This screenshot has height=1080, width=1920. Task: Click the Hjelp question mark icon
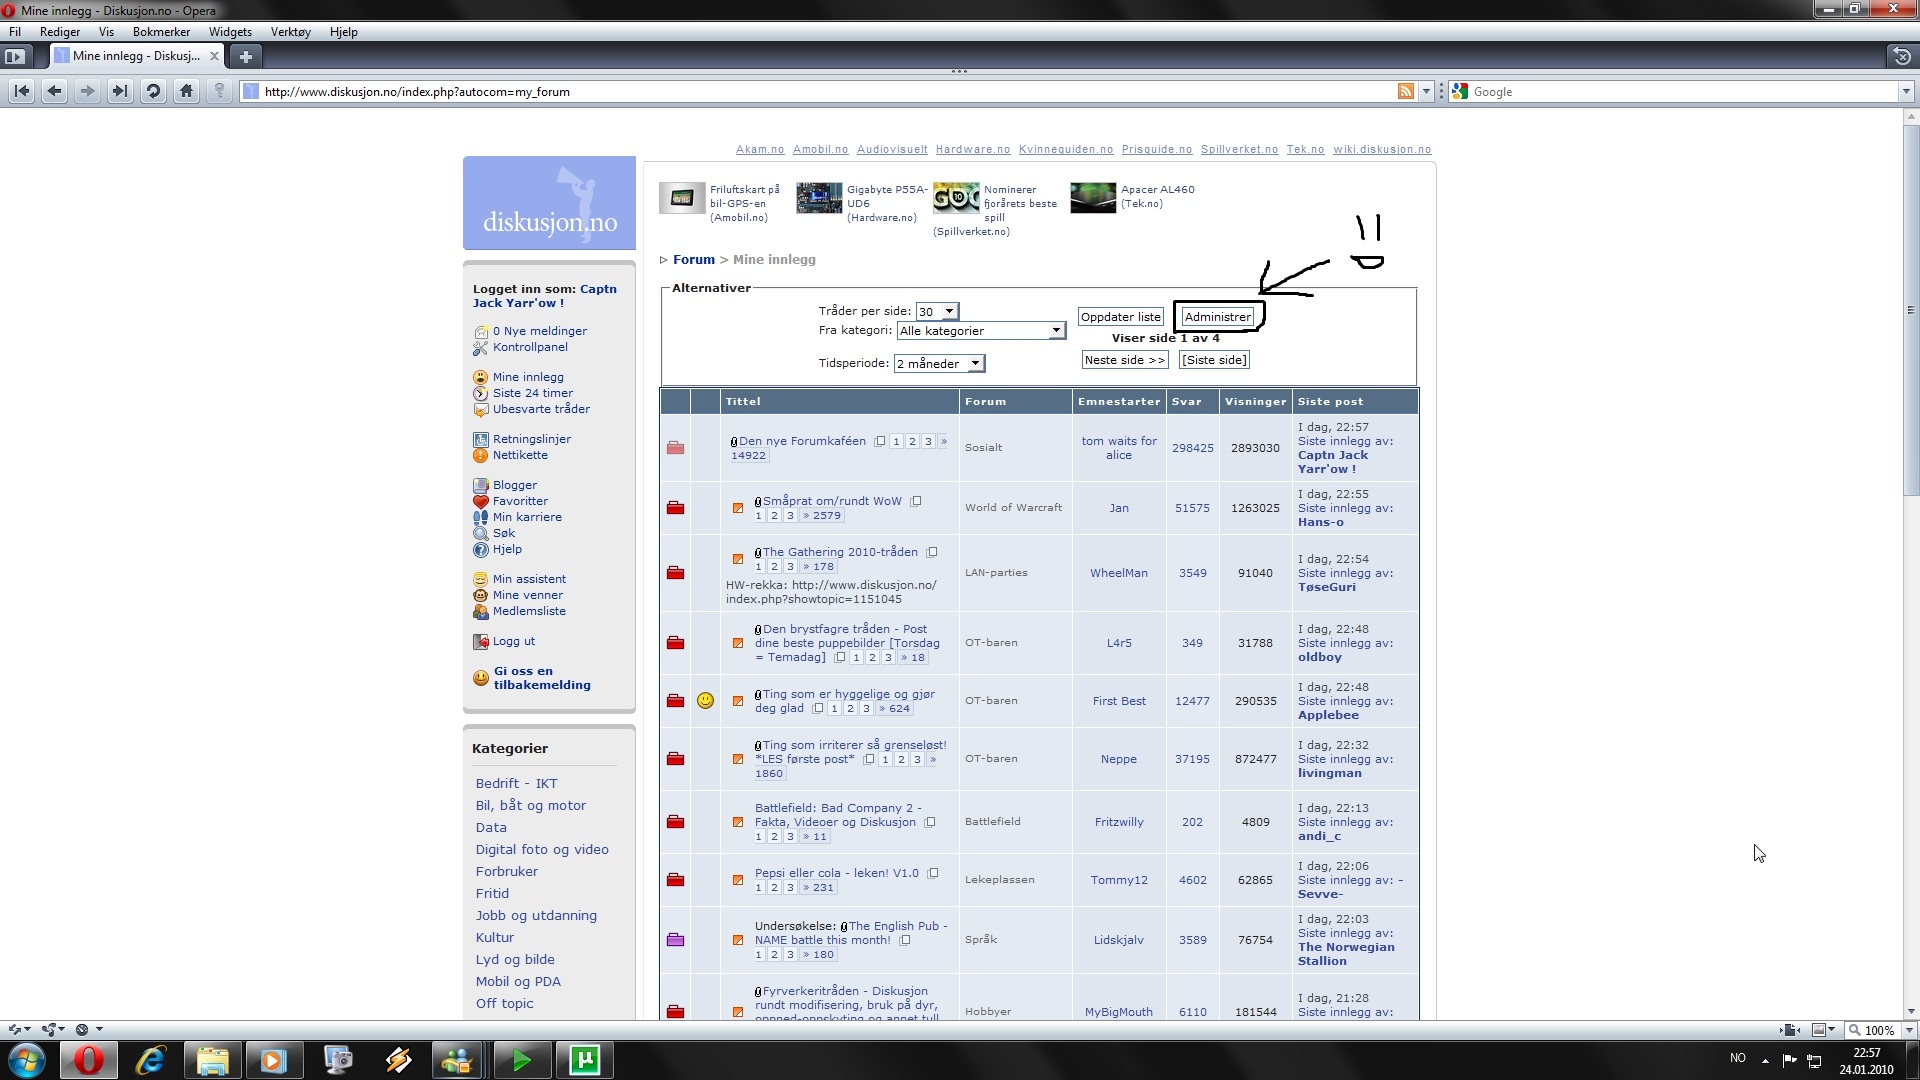point(481,550)
